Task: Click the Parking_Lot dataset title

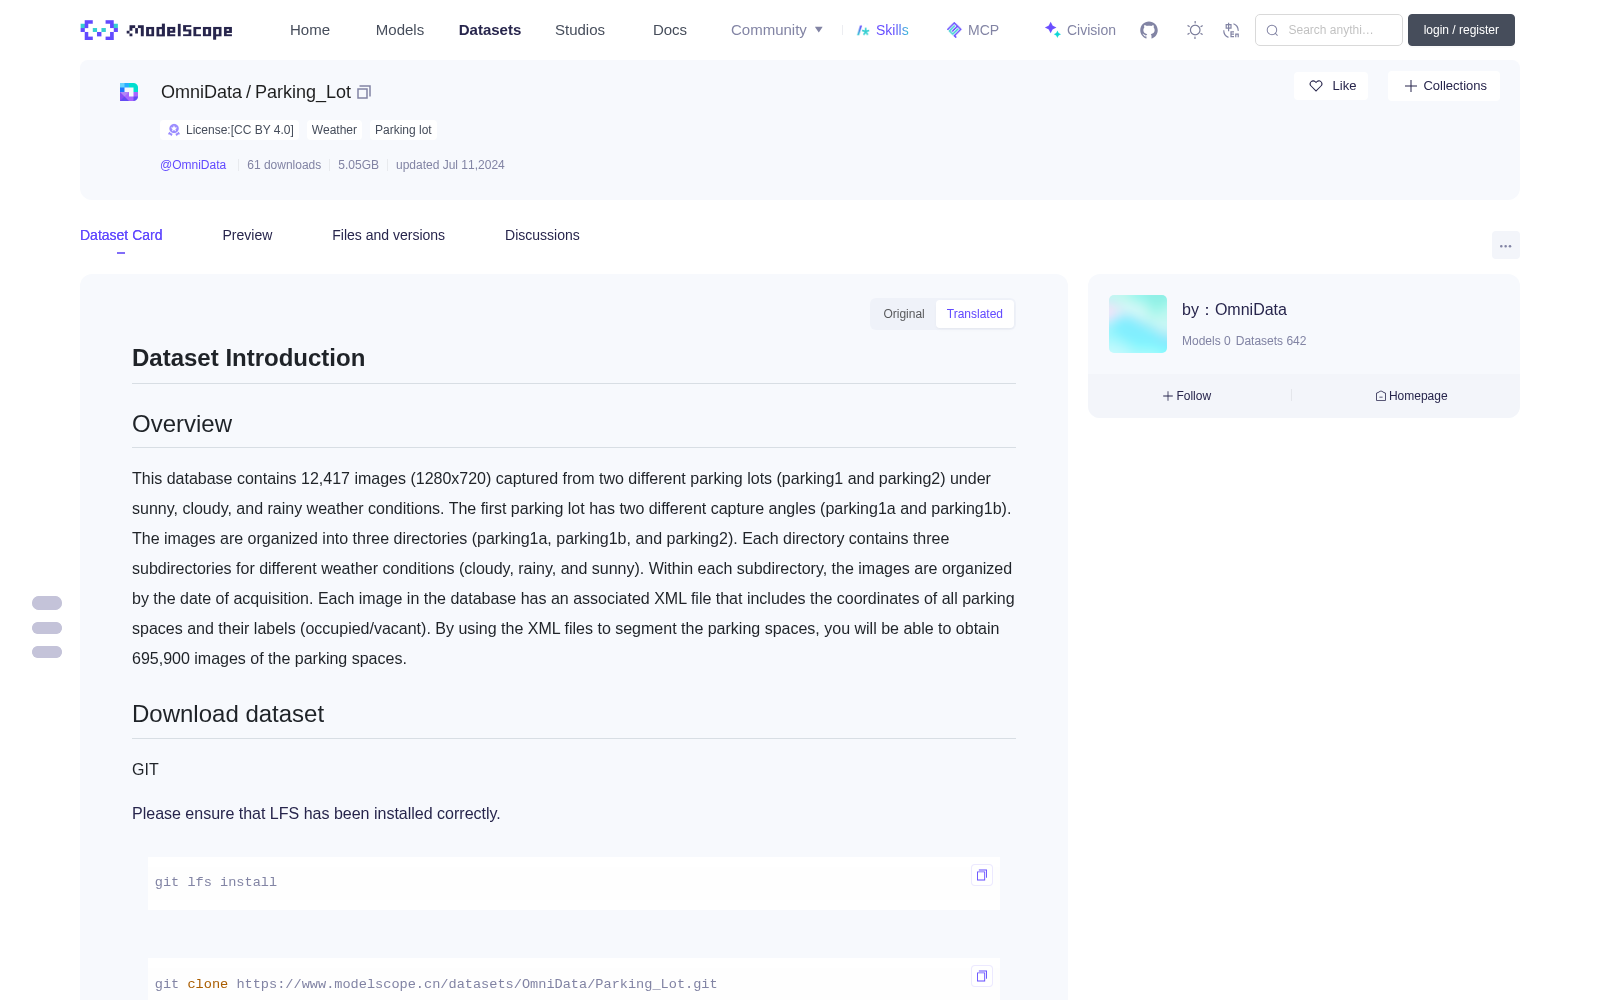Action: 303,92
